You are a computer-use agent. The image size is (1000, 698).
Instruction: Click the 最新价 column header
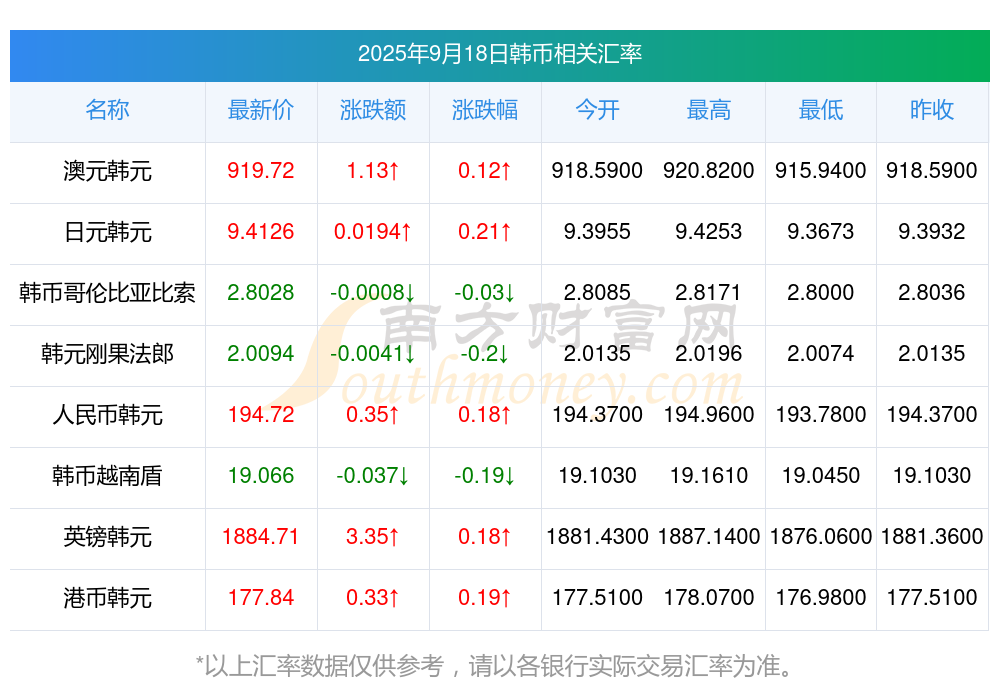(x=261, y=110)
